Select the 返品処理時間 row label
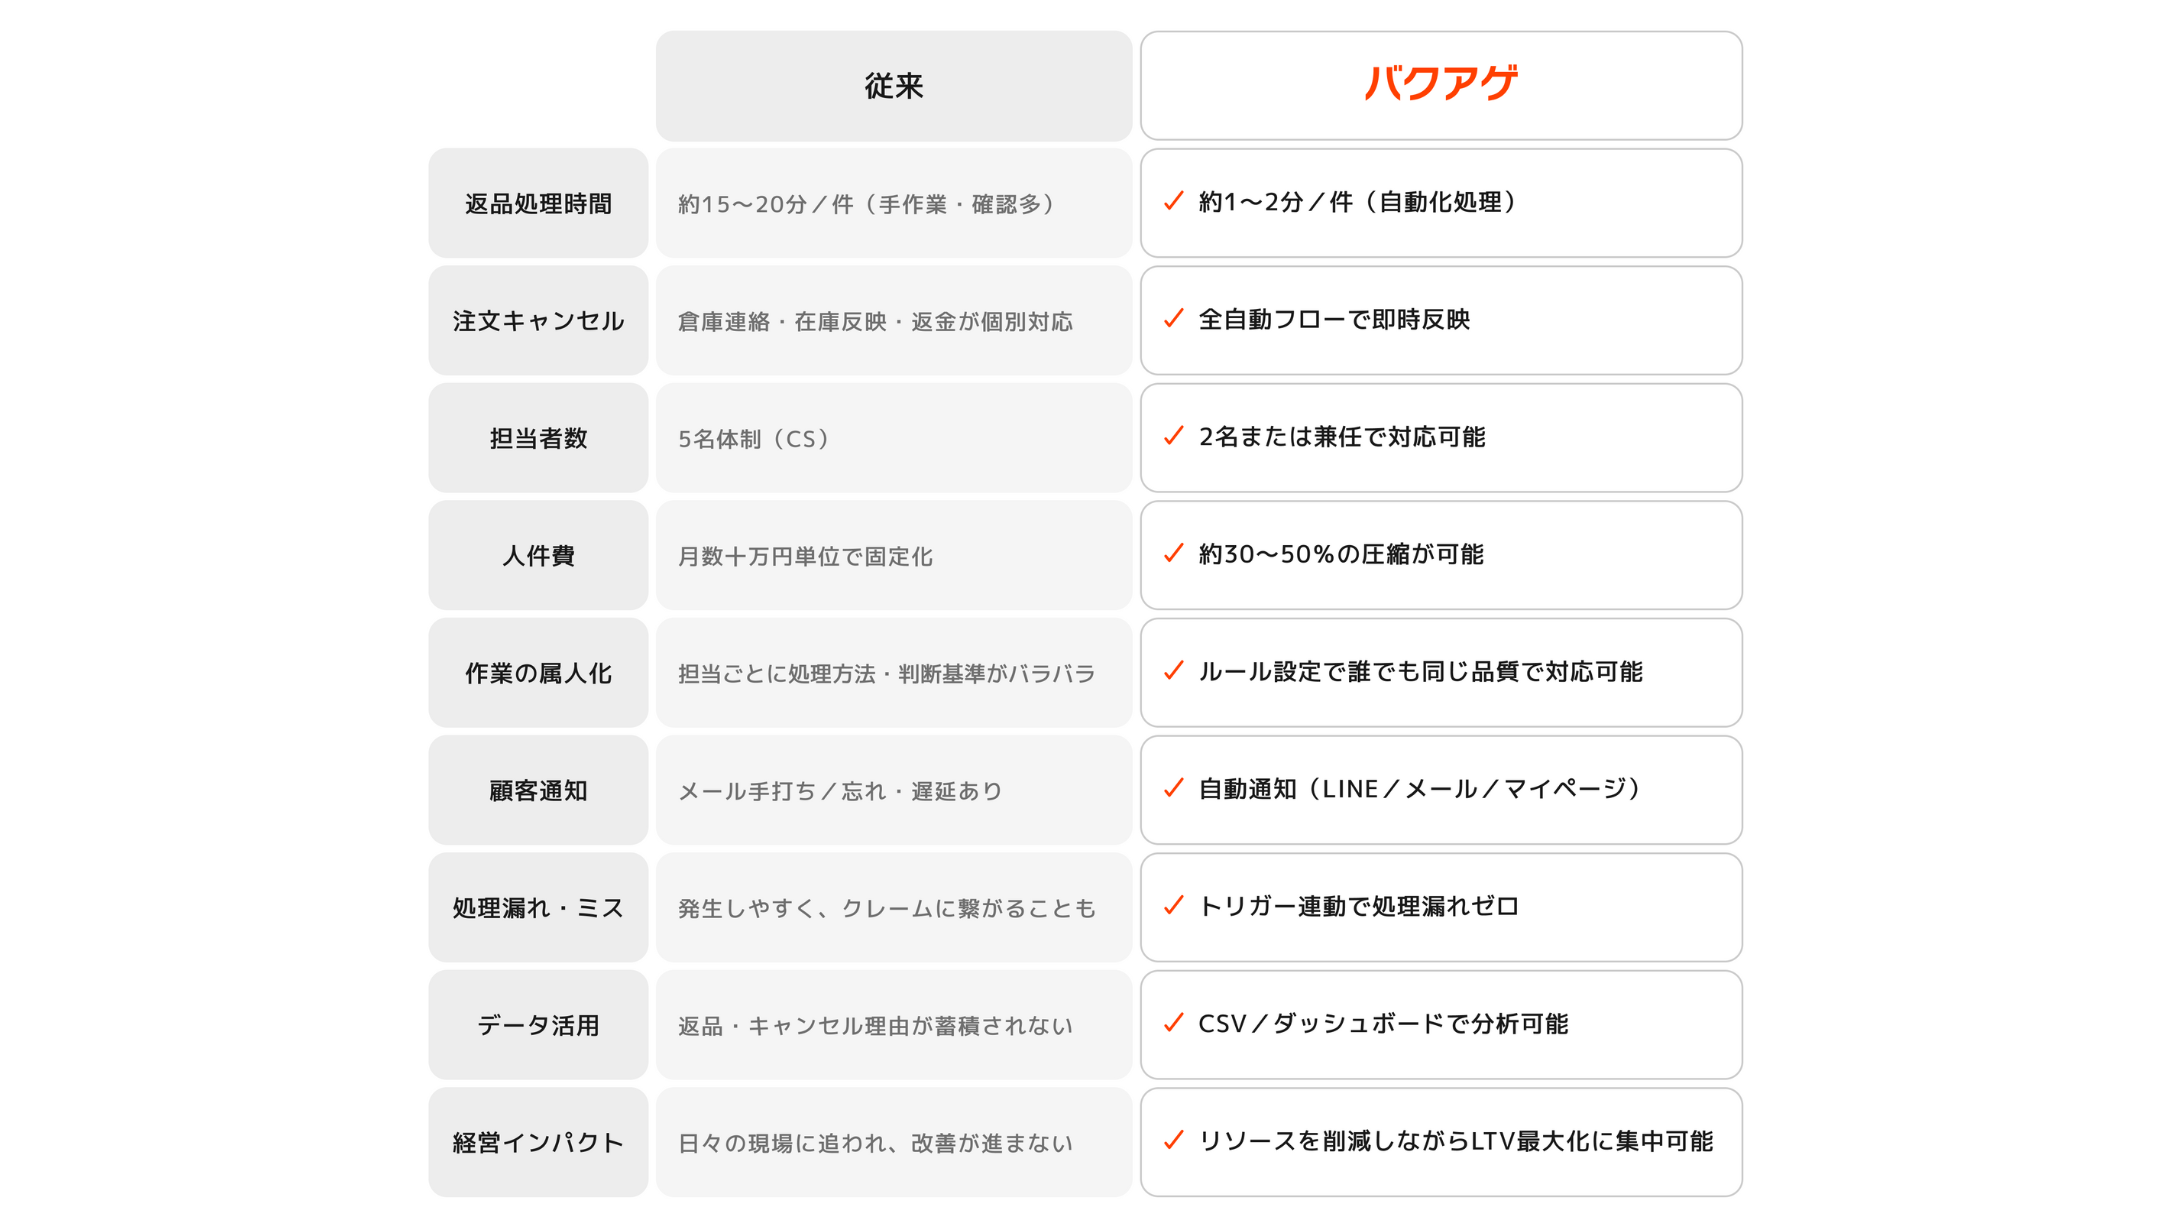Image resolution: width=2160 pixels, height=1215 pixels. point(538,204)
